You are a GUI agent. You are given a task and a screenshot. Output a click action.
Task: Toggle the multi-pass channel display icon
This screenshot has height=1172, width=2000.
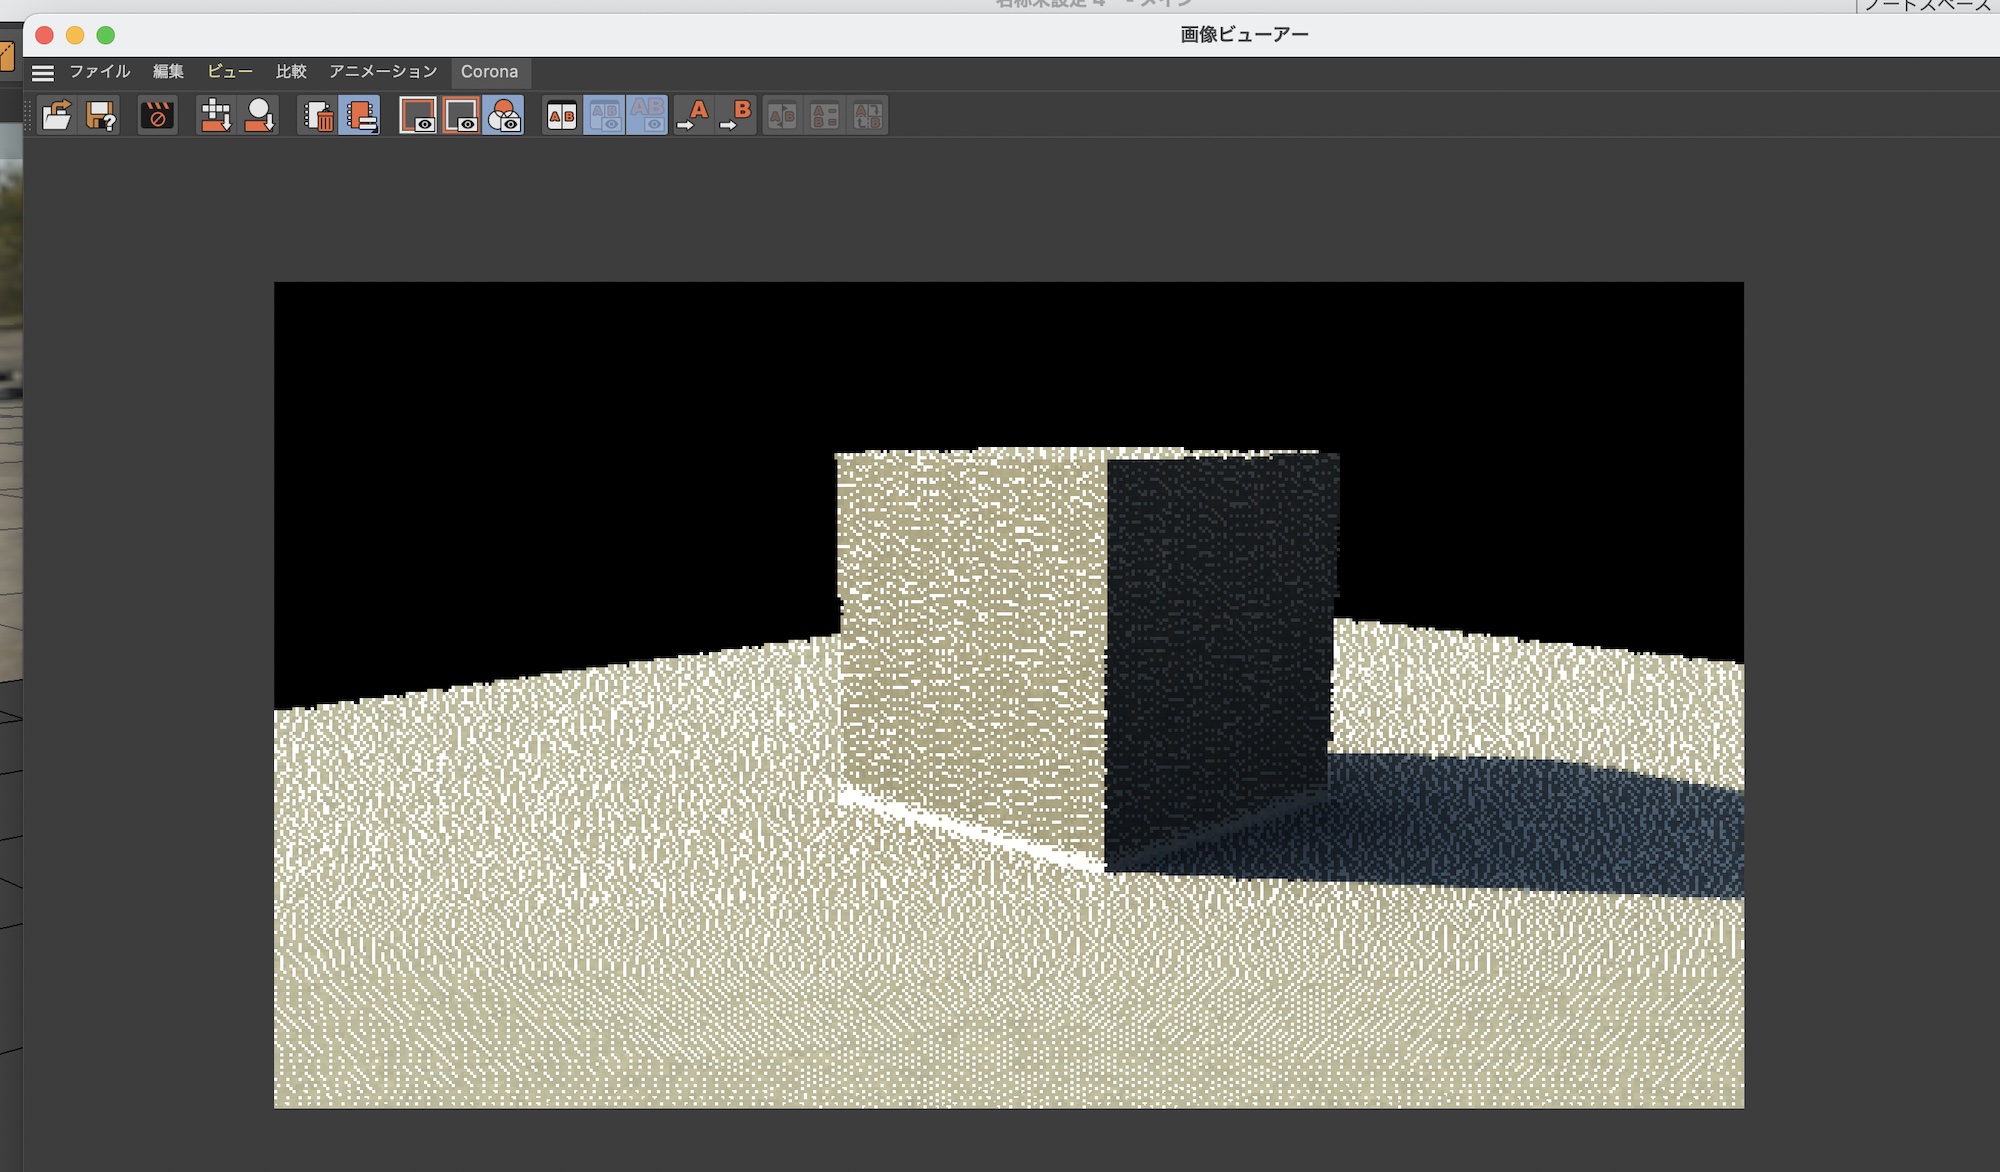(504, 116)
